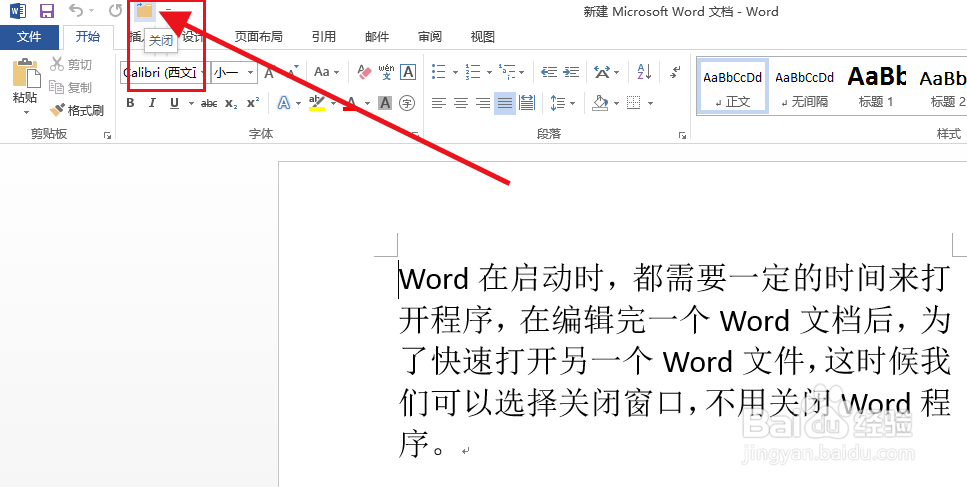The height and width of the screenshot is (487, 967).
Task: Copy selection with 复制
Action: 72,88
